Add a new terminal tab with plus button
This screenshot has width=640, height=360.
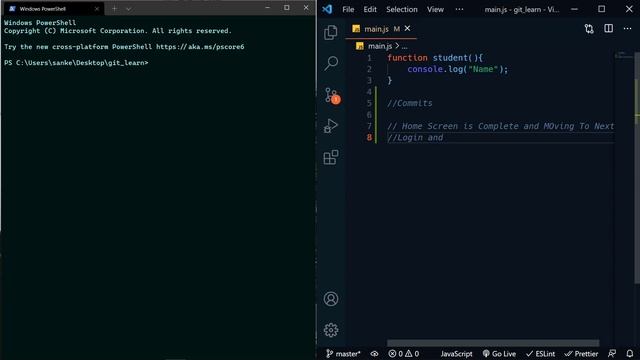[x=114, y=9]
